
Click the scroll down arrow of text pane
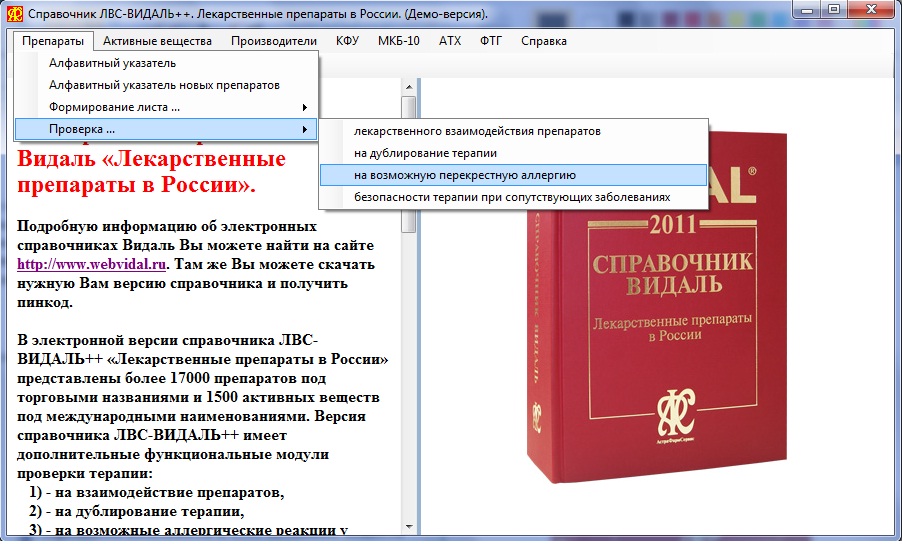pyautogui.click(x=409, y=526)
